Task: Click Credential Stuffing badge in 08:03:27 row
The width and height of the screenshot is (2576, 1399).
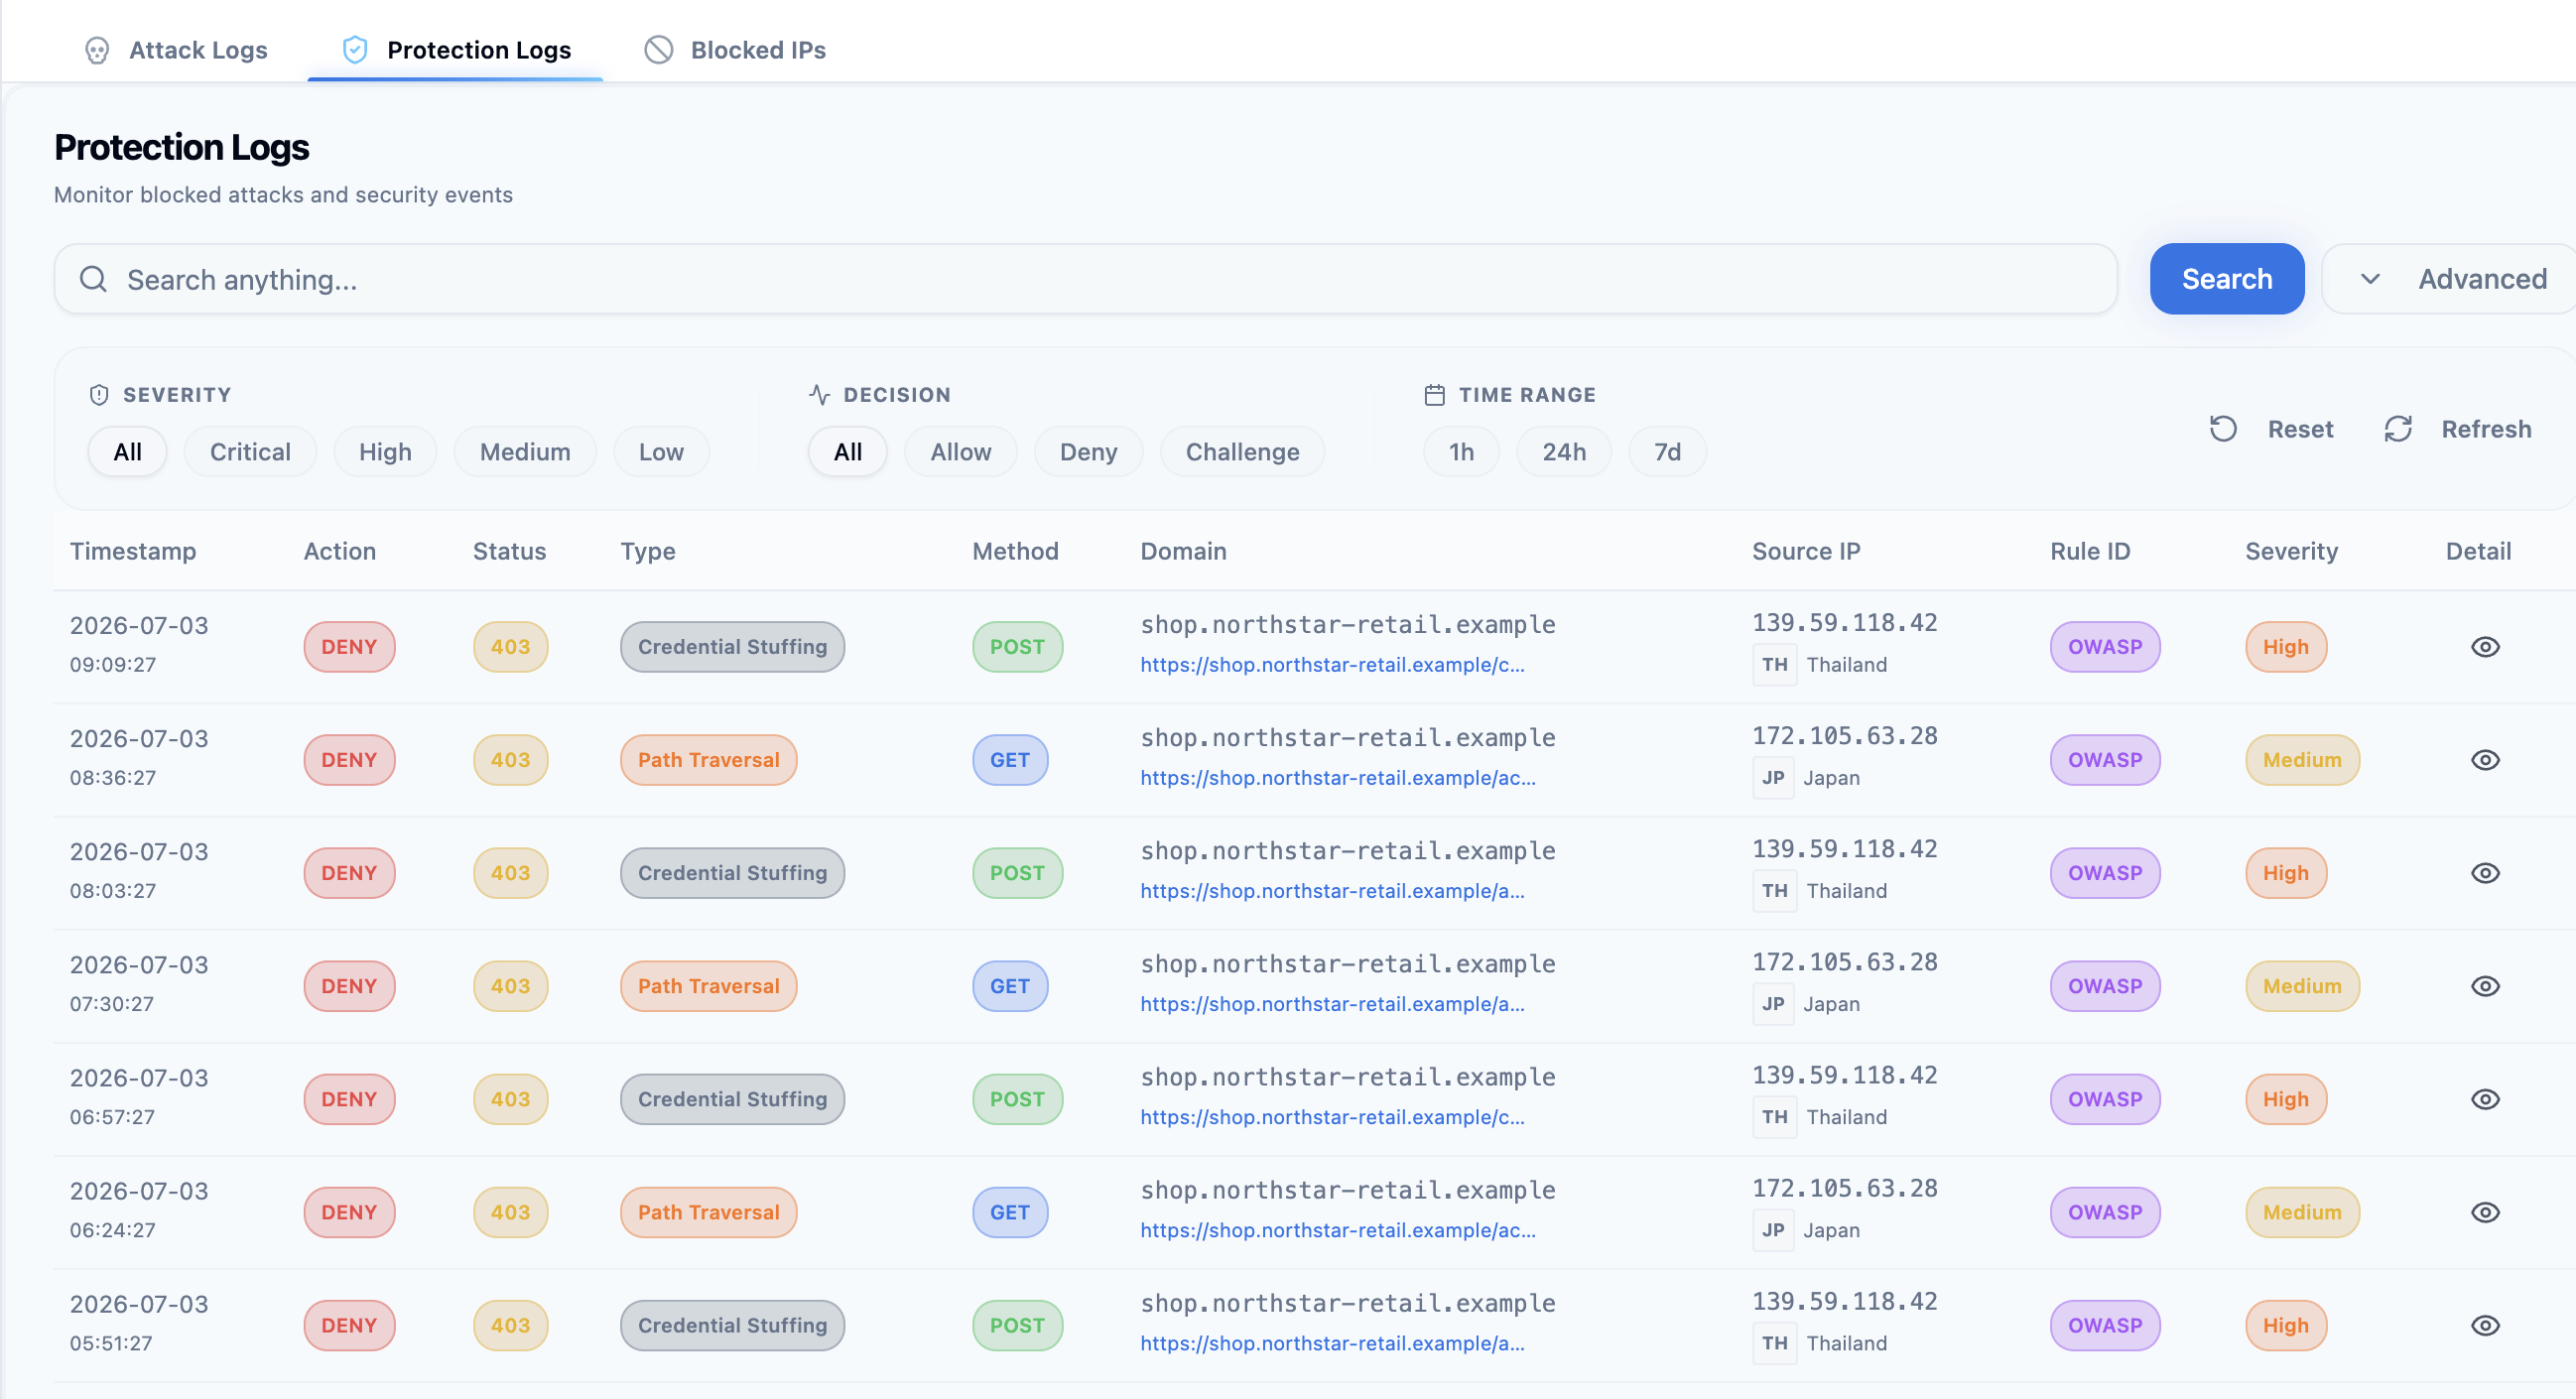Action: coord(732,873)
